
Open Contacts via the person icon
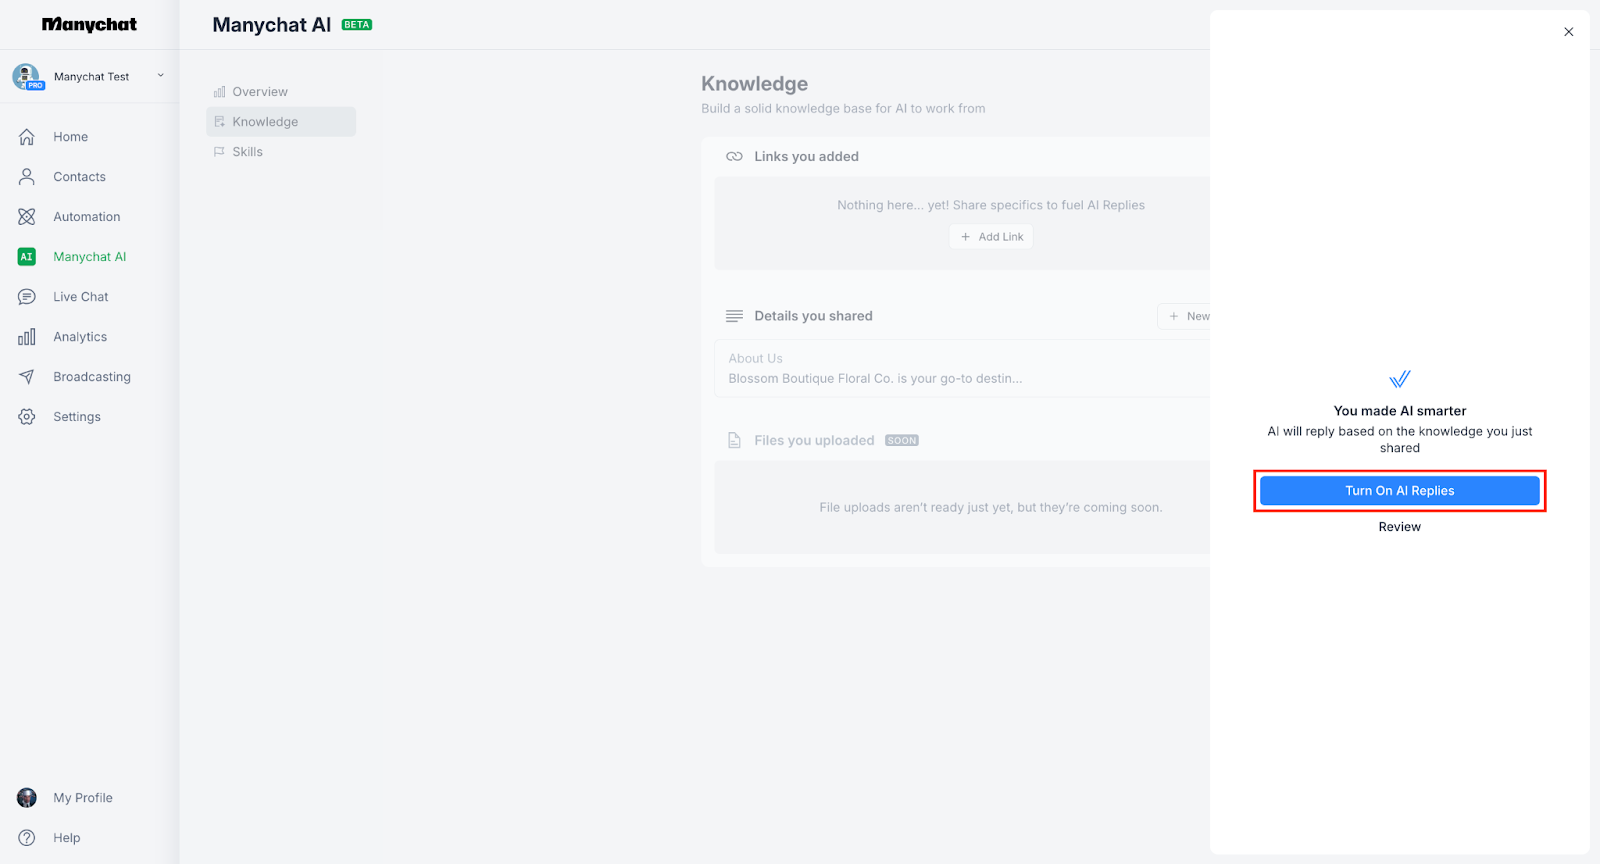coord(27,177)
